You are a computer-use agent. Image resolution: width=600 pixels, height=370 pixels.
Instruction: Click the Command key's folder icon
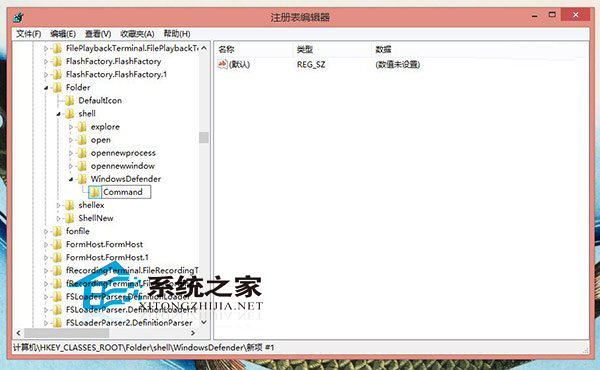(95, 192)
